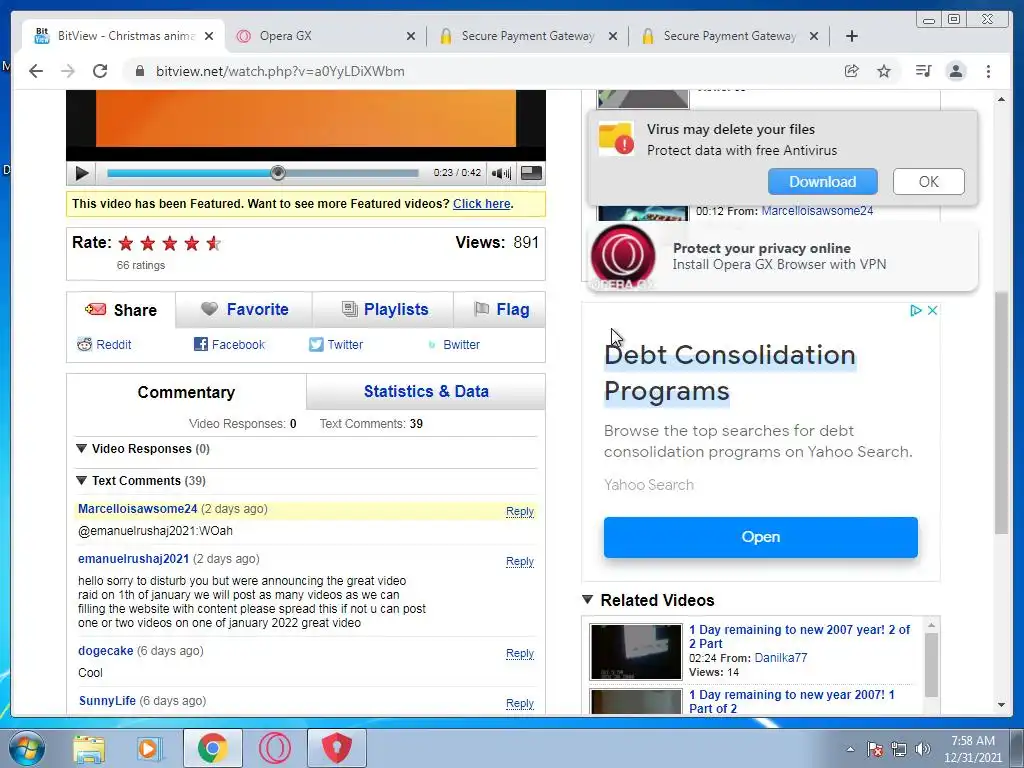Click the system tray volume icon
This screenshot has height=768, width=1024.
922,749
